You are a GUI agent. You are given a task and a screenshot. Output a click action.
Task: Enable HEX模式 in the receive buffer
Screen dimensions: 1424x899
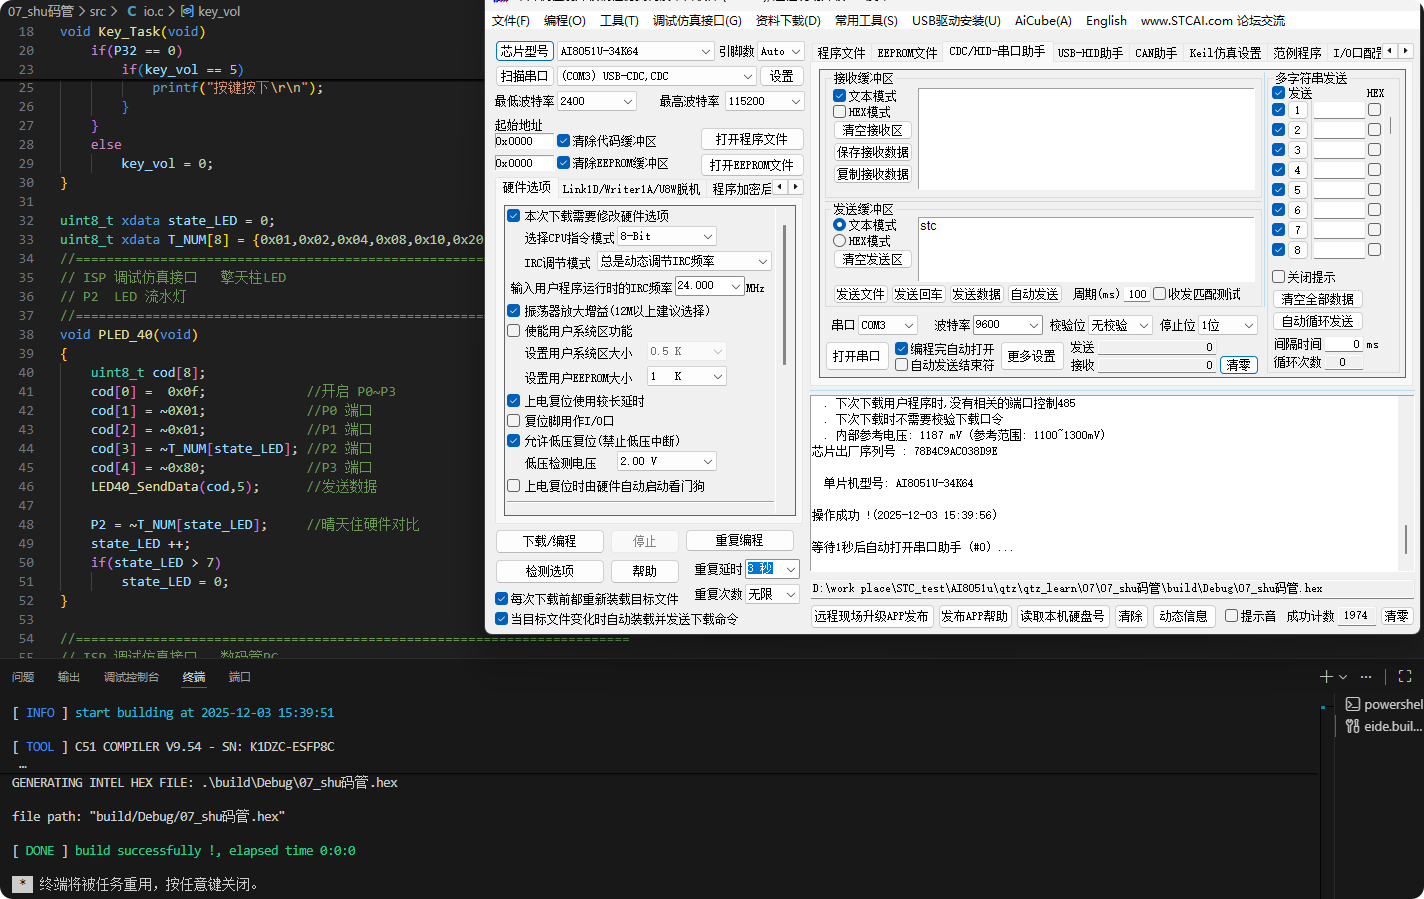pyautogui.click(x=840, y=112)
